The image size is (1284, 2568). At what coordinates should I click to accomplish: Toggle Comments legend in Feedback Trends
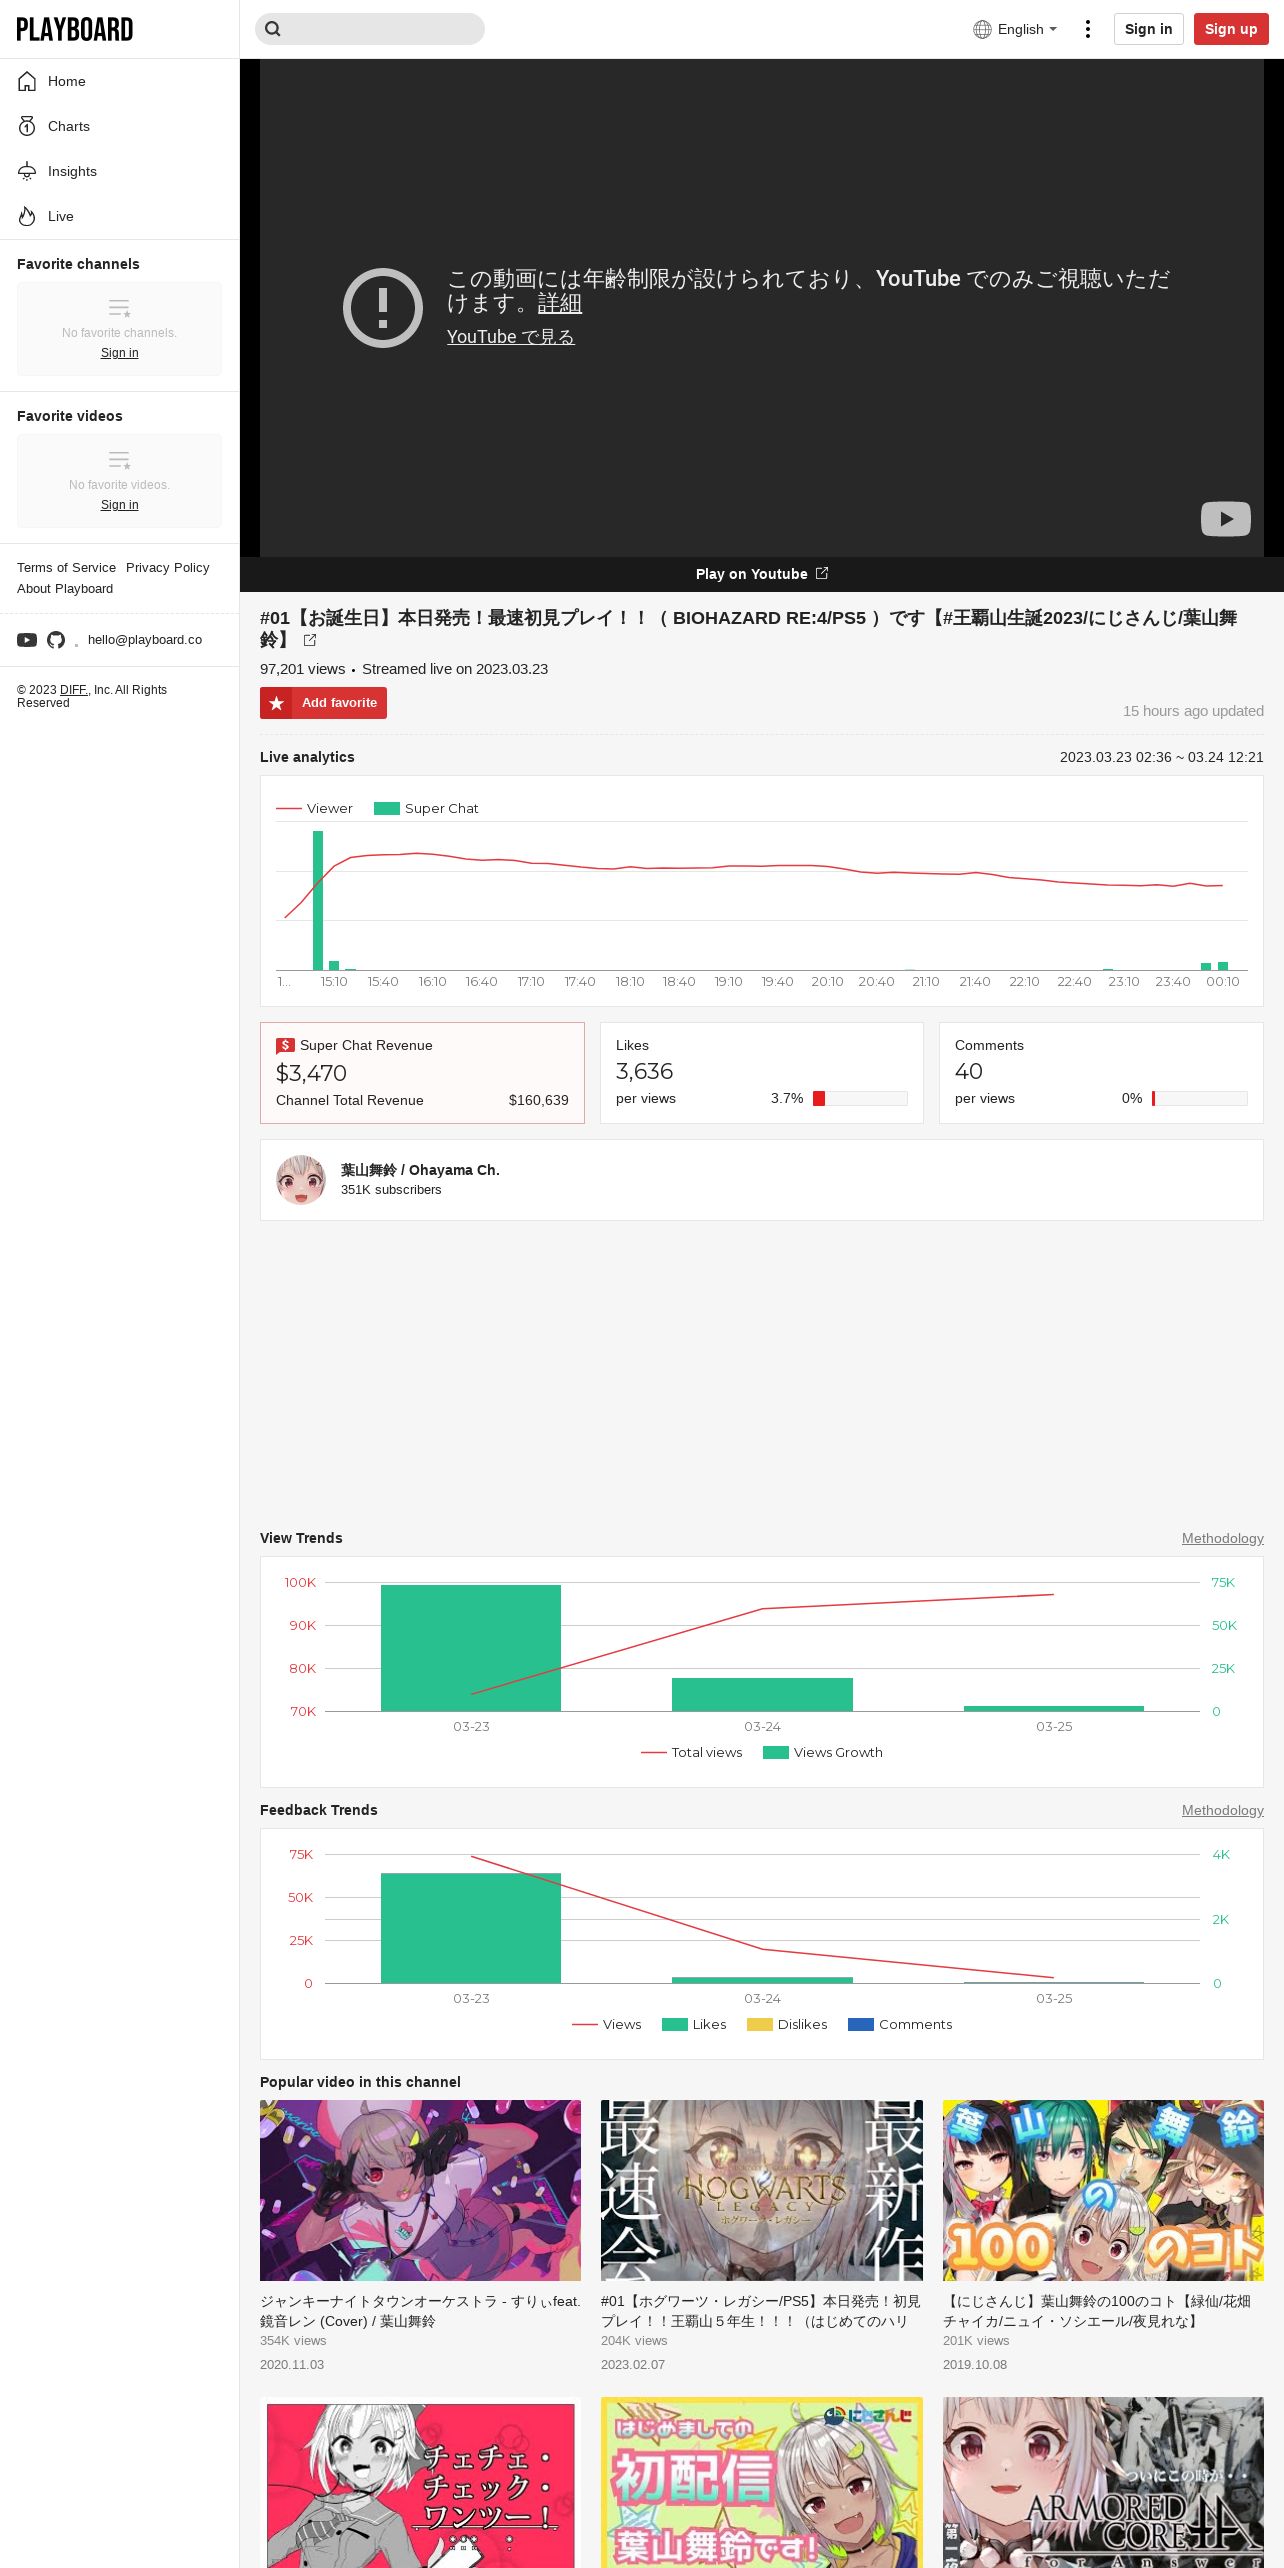(x=900, y=2024)
